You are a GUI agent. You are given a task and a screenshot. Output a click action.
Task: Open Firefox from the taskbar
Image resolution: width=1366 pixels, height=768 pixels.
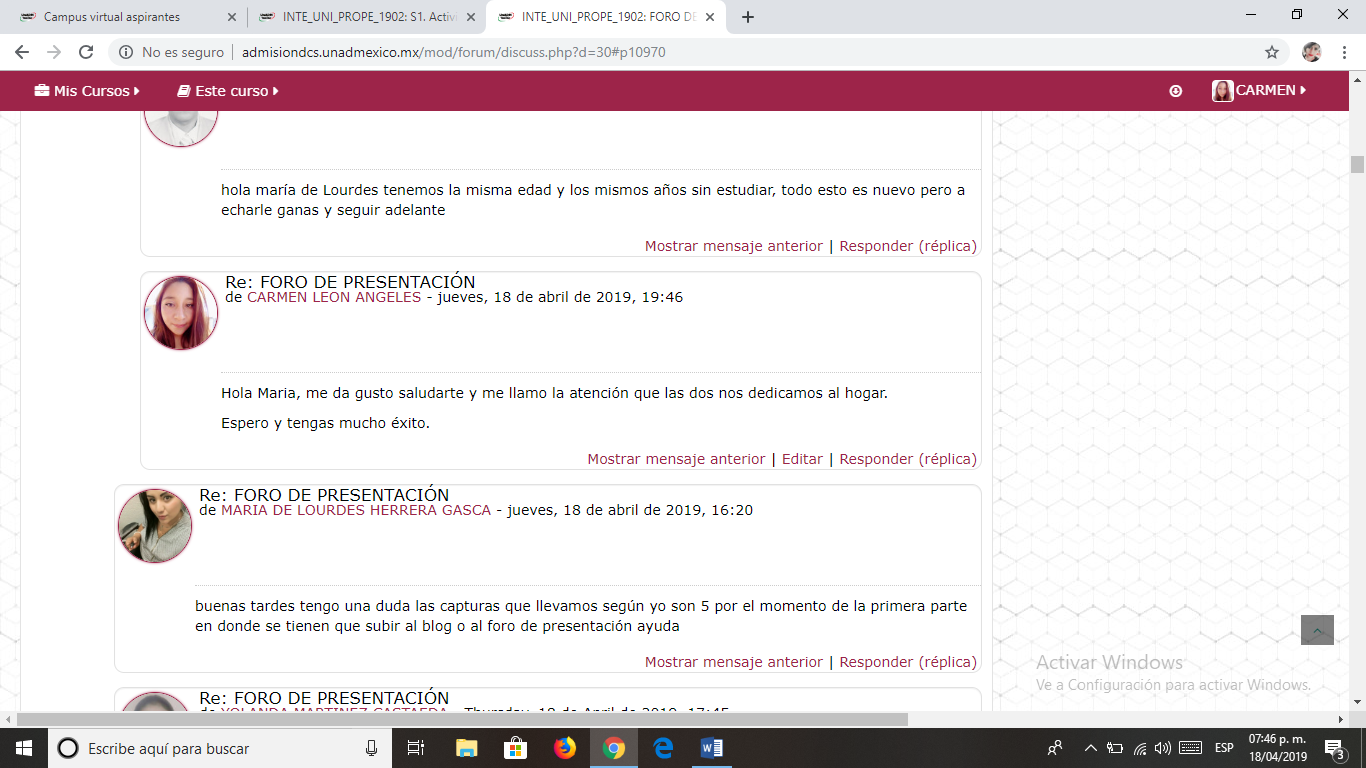coord(565,748)
